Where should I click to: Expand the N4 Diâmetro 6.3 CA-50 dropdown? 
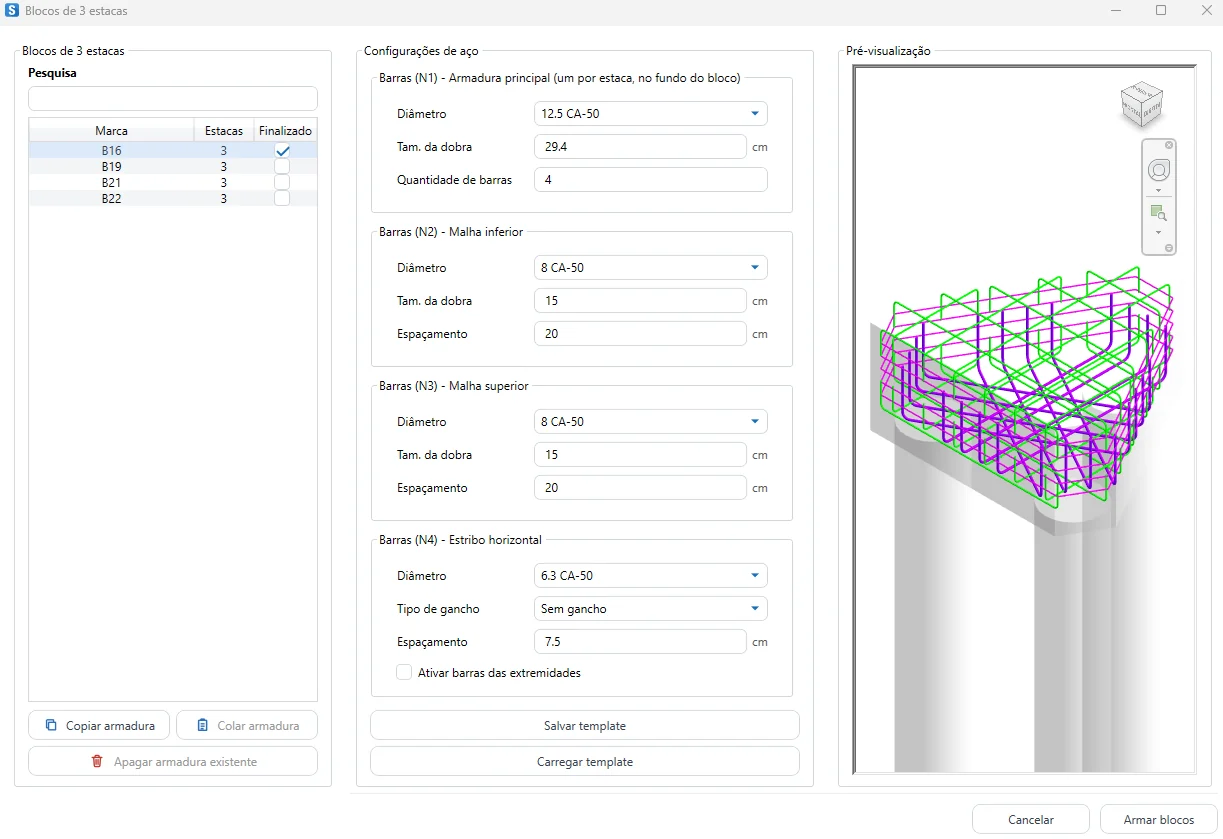pos(651,576)
